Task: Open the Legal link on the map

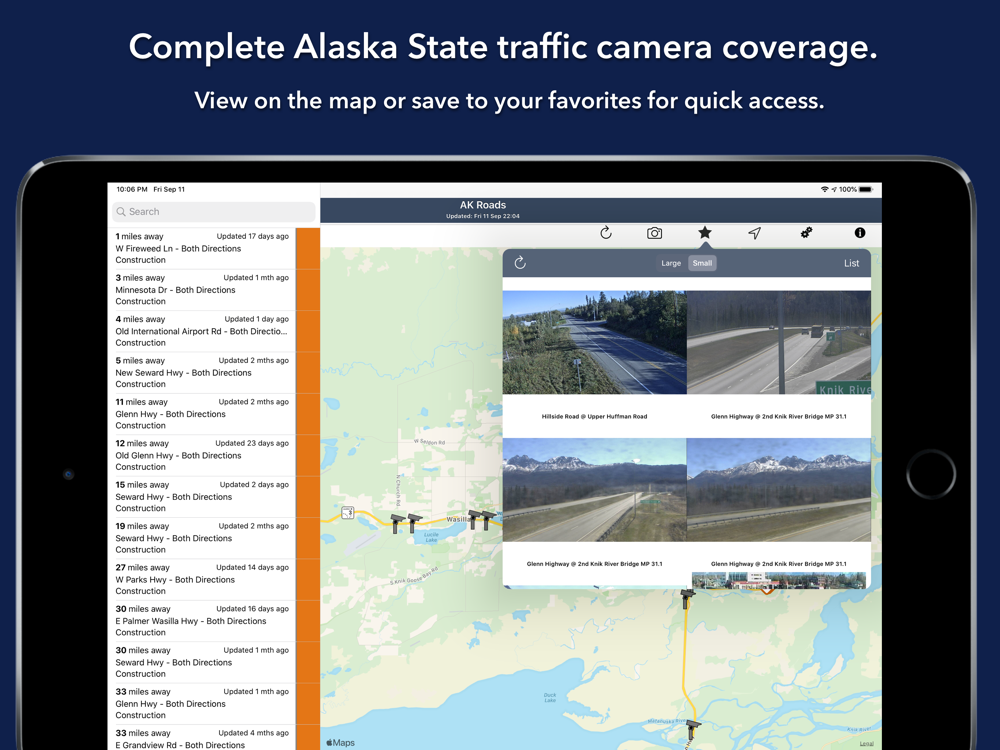Action: click(x=866, y=744)
